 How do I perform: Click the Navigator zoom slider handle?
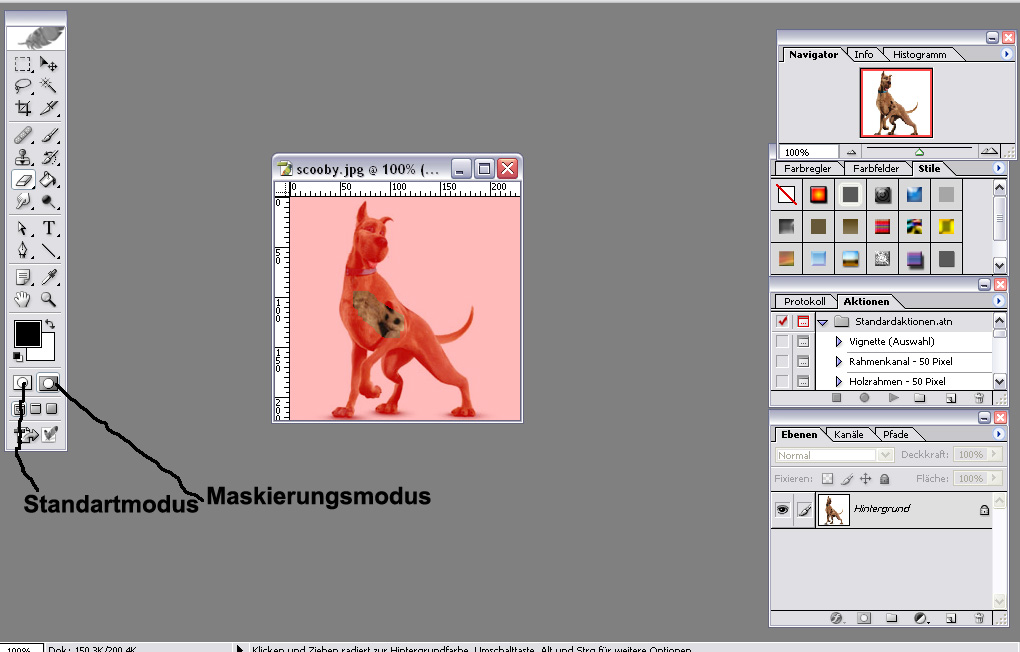919,152
